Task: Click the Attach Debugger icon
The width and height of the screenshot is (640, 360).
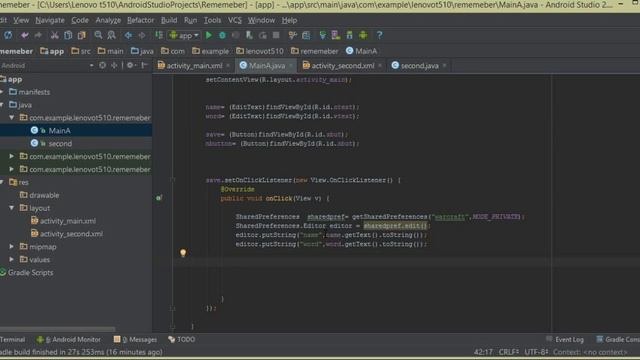Action: point(249,36)
